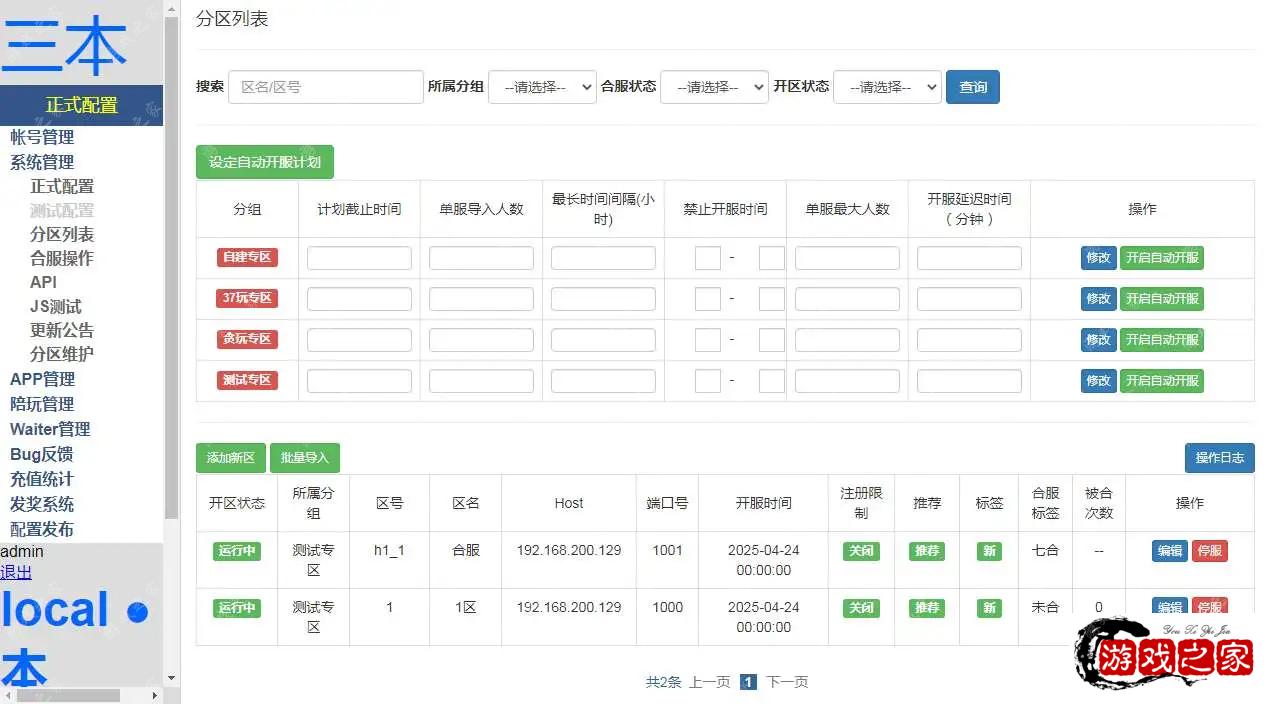This screenshot has height=704, width=1270.
Task: Enable 开启自动开服 for 37玩专区
Action: click(1161, 299)
